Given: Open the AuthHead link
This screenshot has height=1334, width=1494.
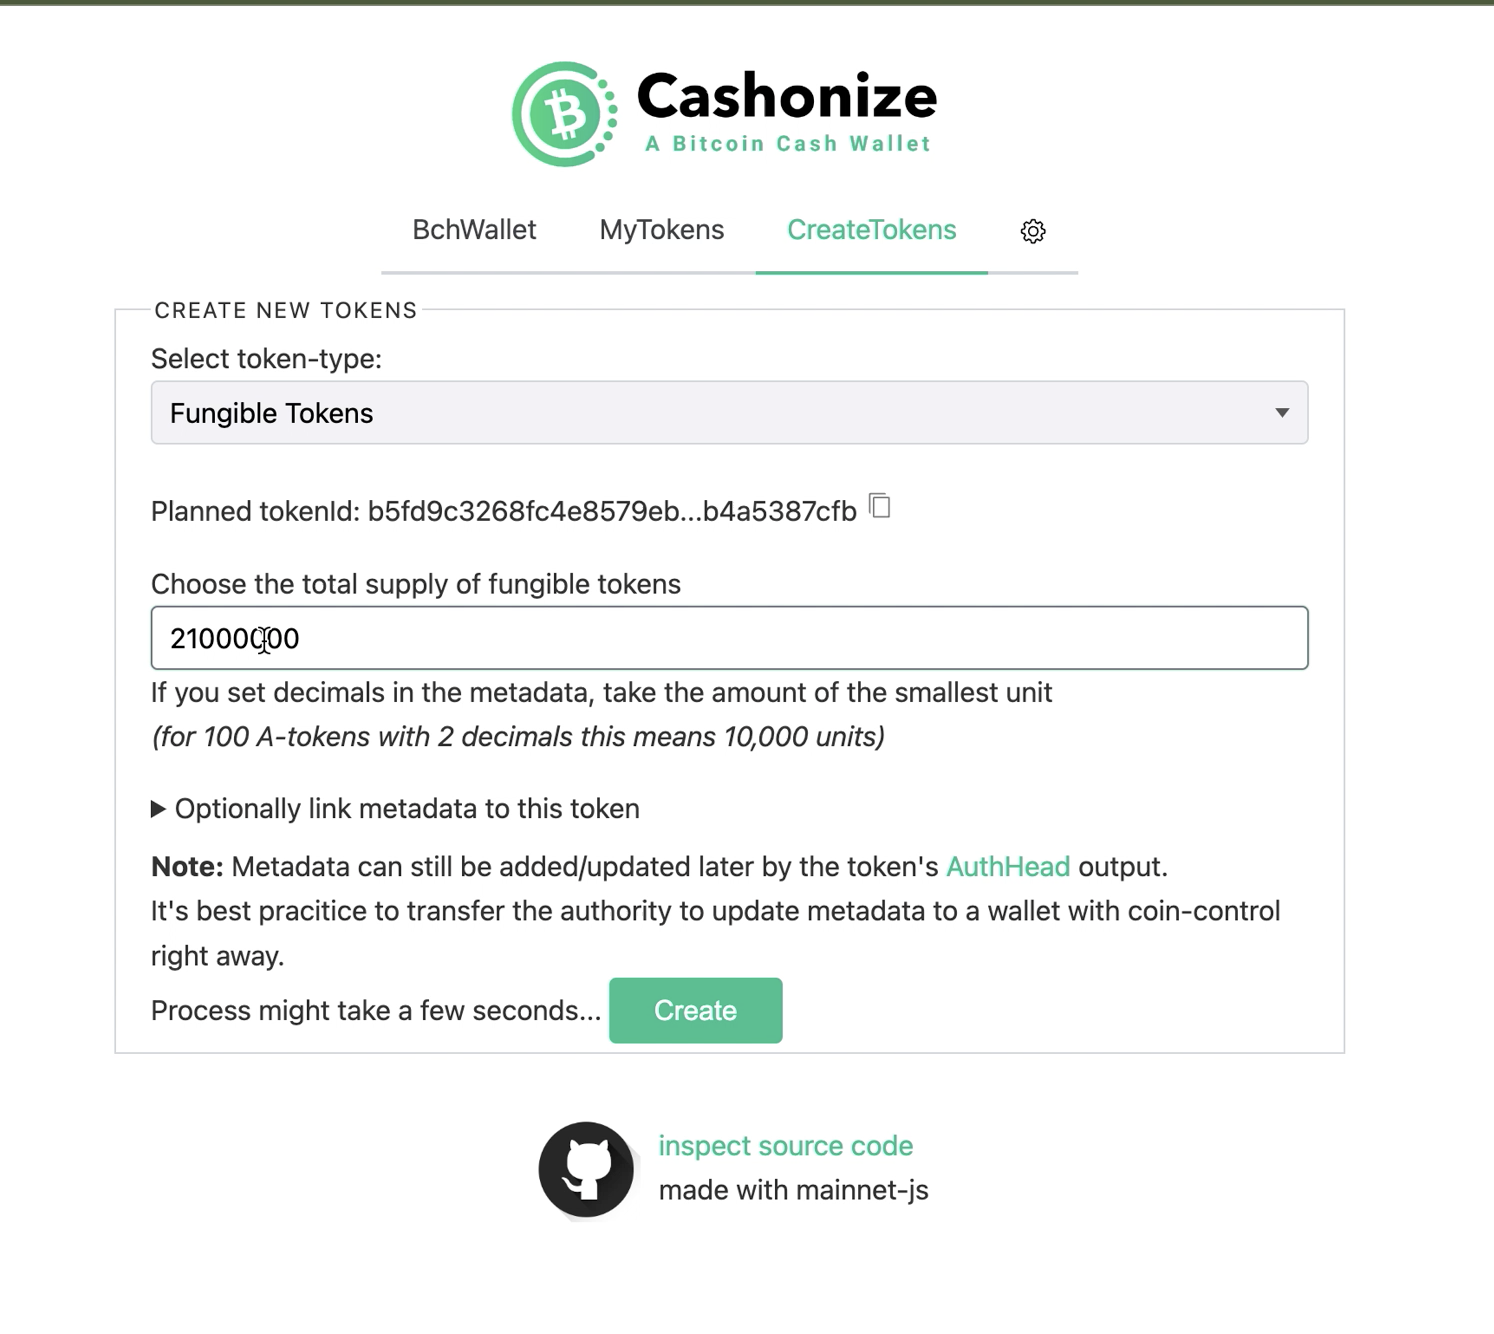Looking at the screenshot, I should (1008, 866).
